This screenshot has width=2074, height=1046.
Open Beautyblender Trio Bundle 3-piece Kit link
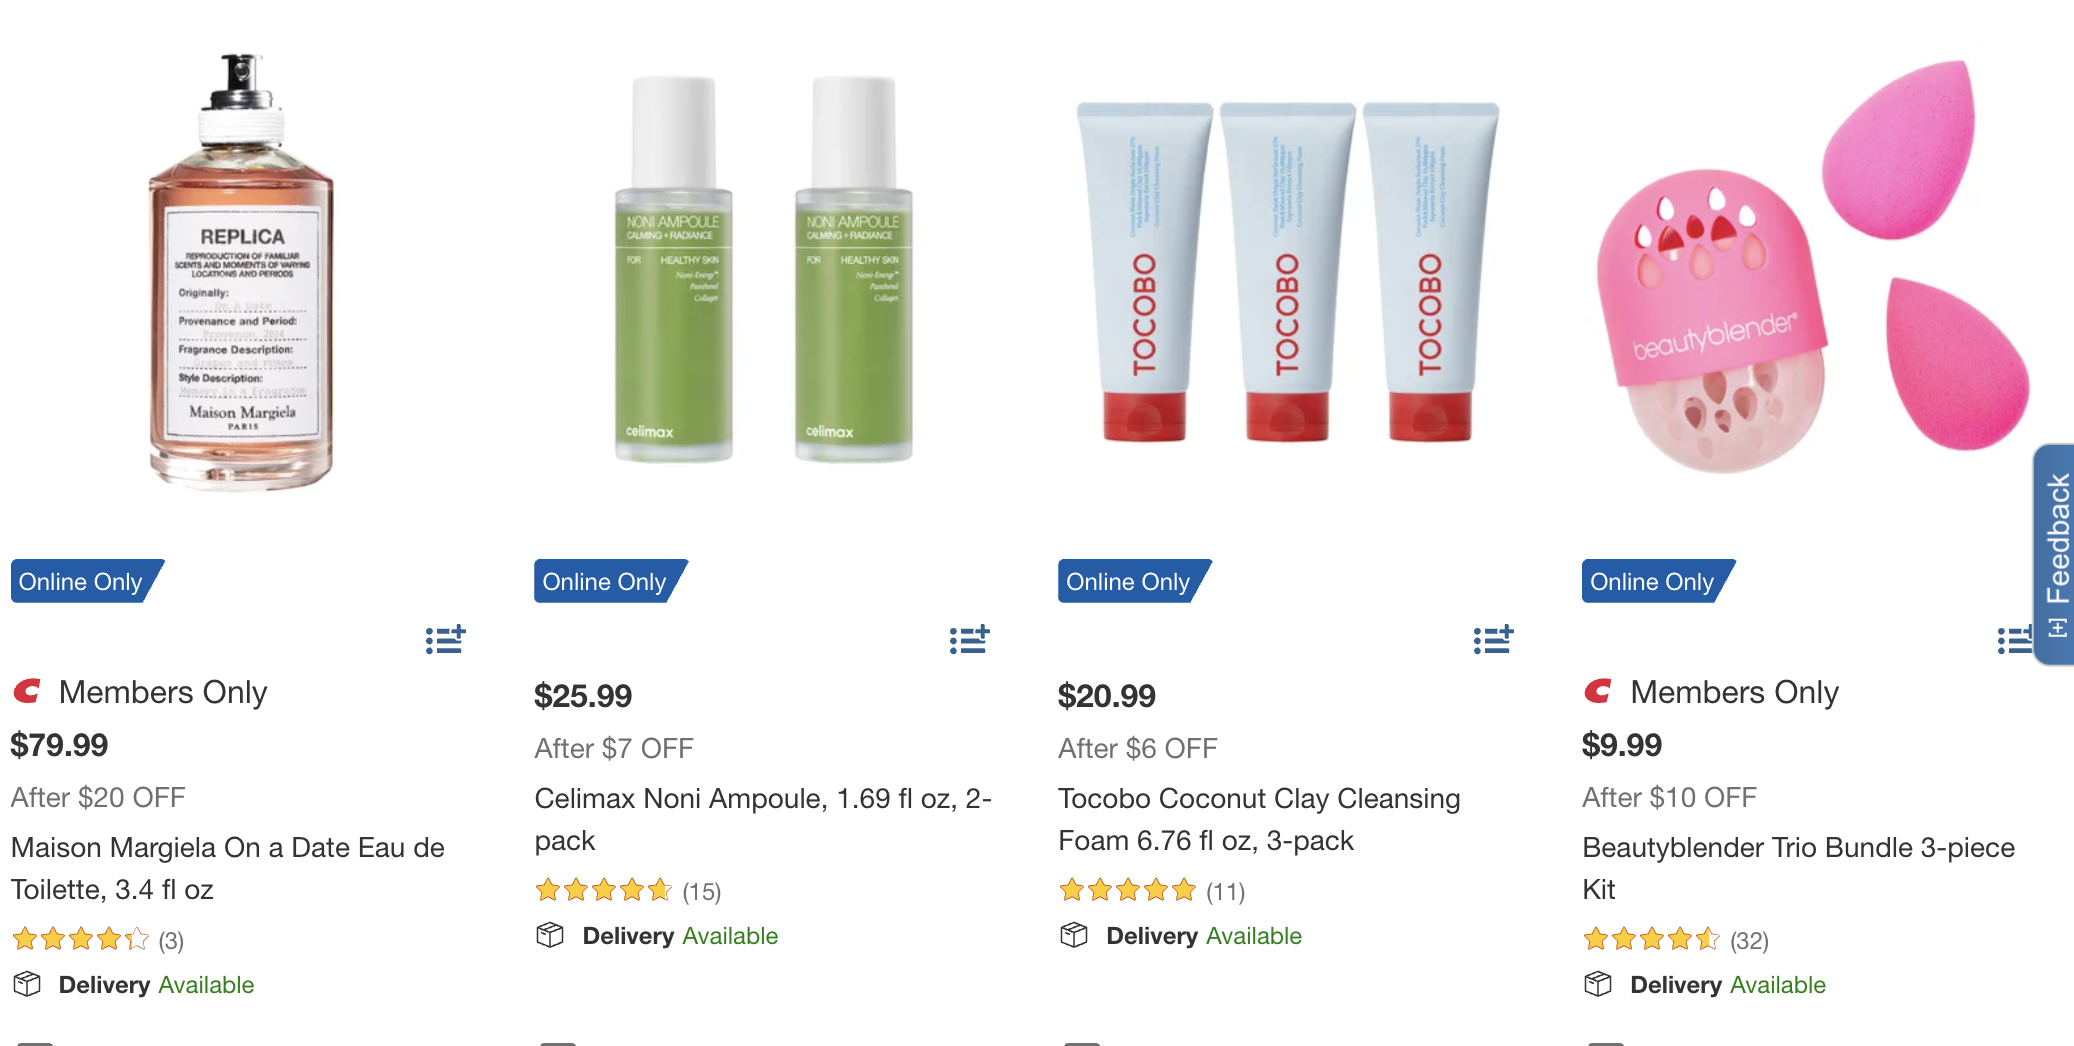tap(1798, 868)
